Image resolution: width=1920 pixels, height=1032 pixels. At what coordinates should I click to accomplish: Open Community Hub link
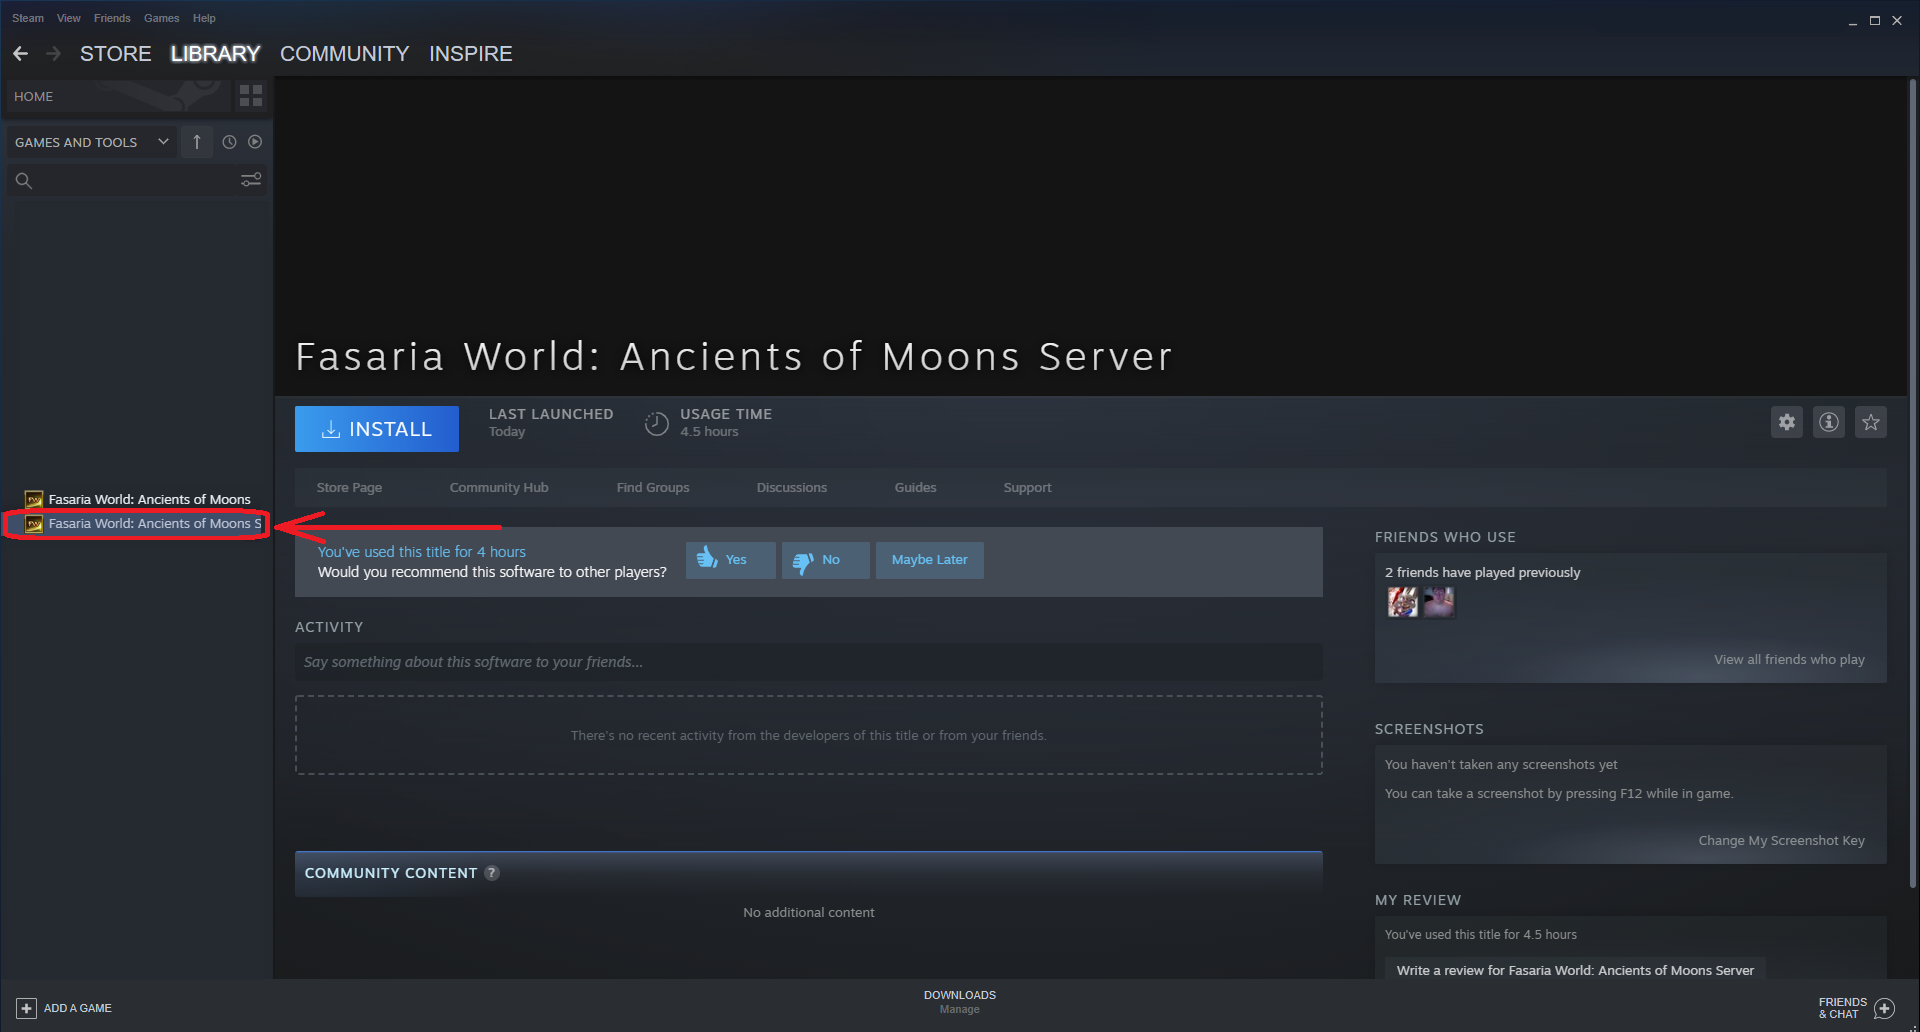[499, 488]
